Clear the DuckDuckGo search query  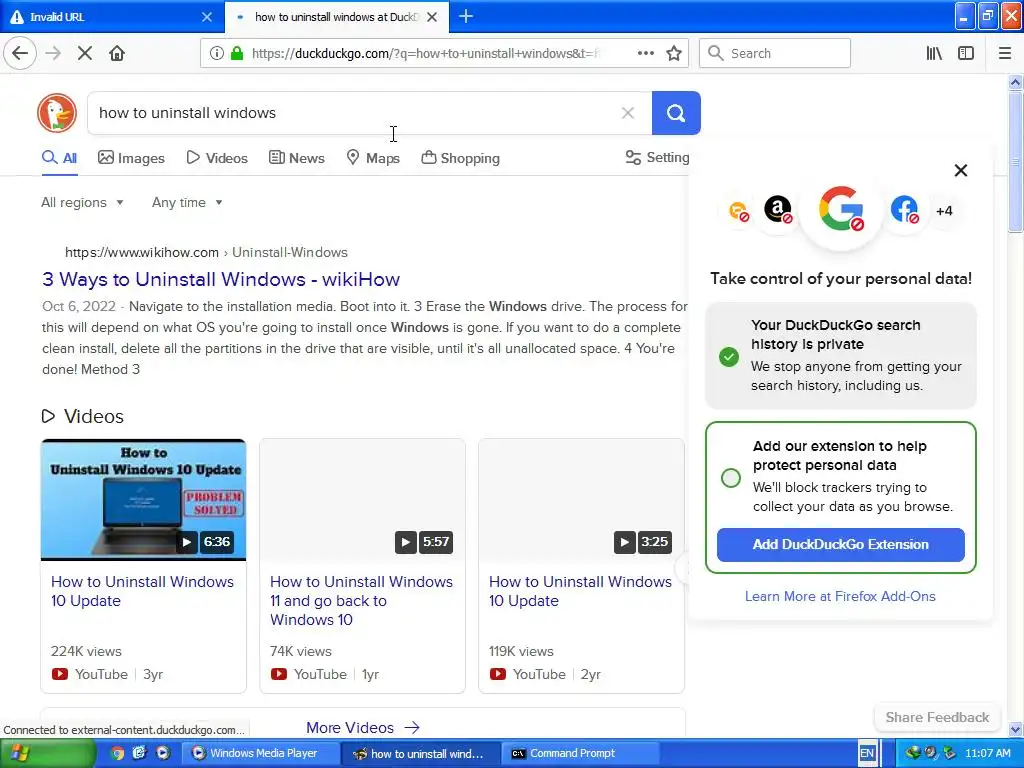(x=628, y=113)
